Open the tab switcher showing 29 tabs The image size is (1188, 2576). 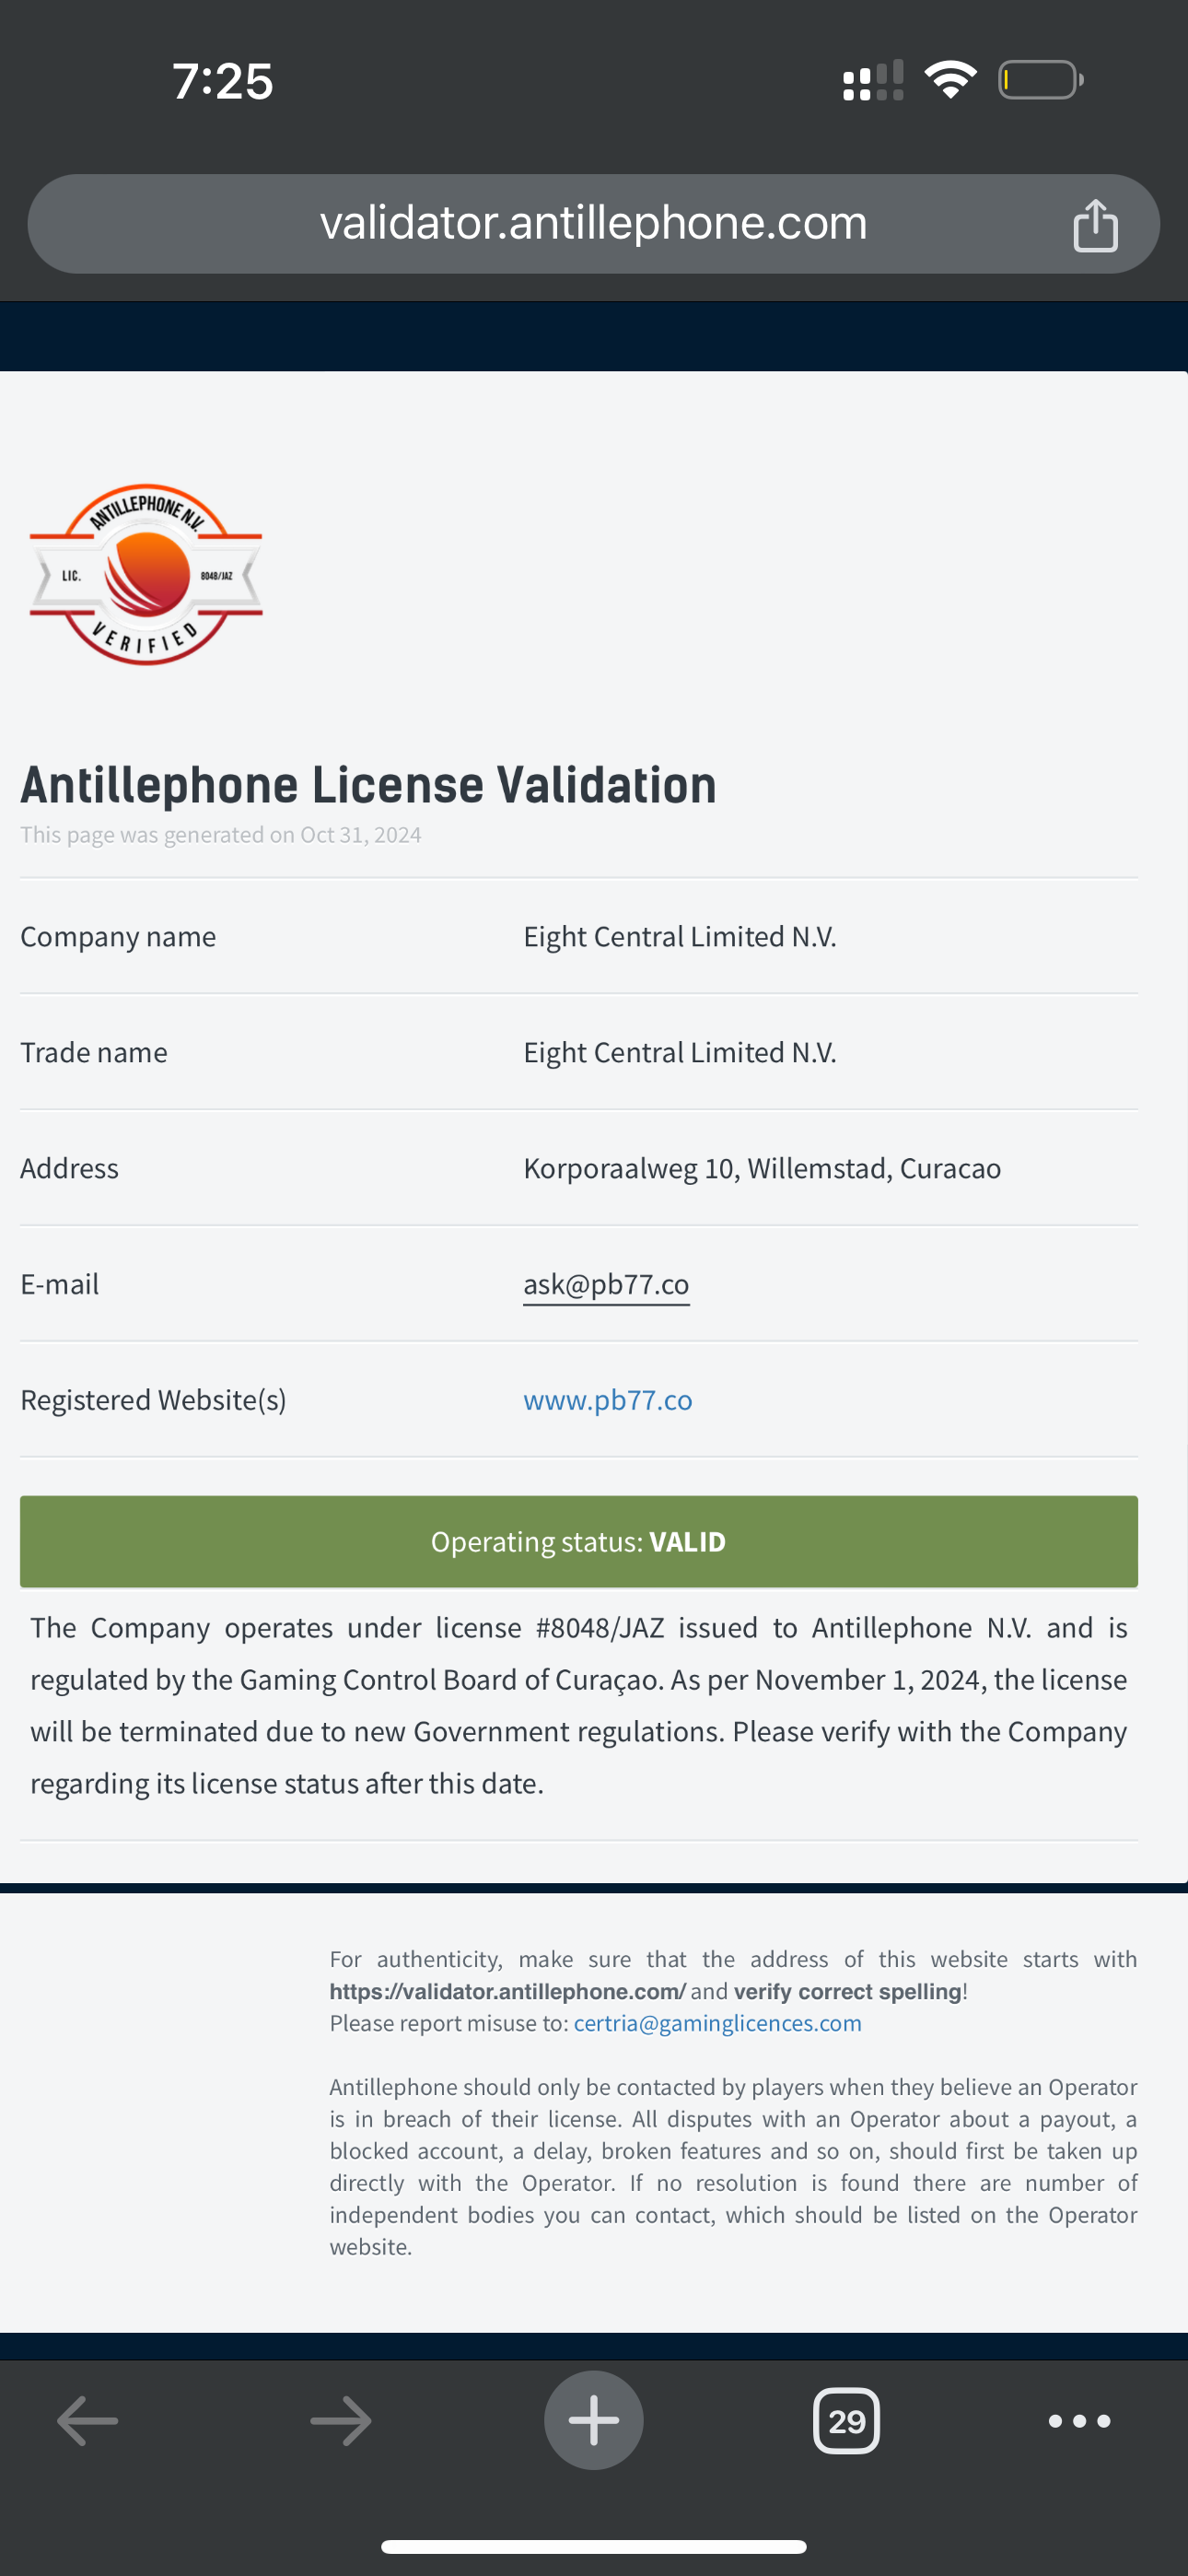tap(846, 2421)
